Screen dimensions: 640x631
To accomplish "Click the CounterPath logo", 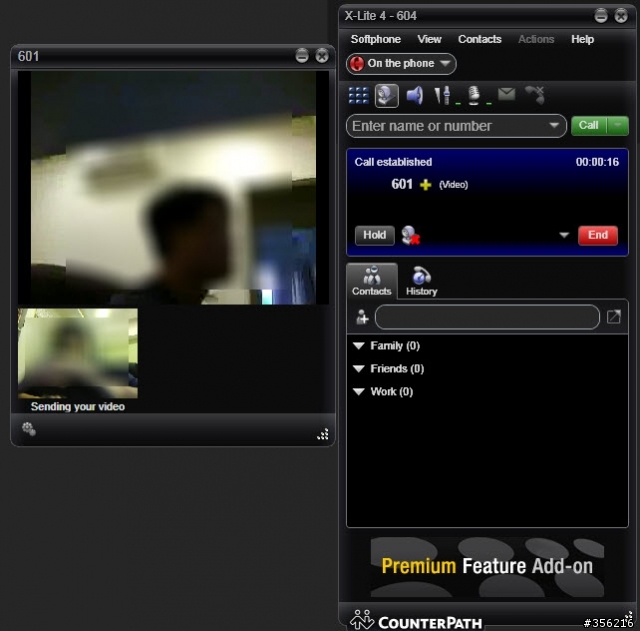I will 416,621.
